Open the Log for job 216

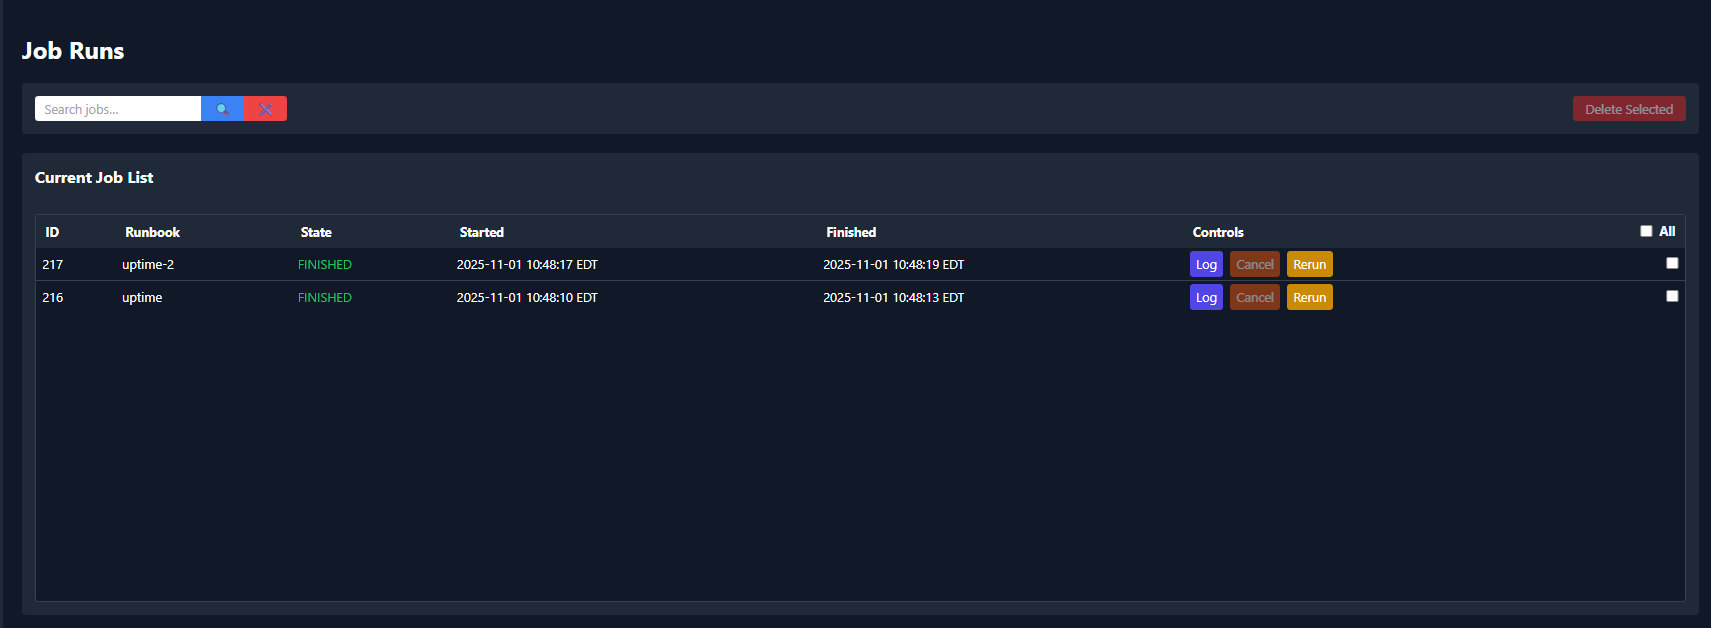(1206, 297)
